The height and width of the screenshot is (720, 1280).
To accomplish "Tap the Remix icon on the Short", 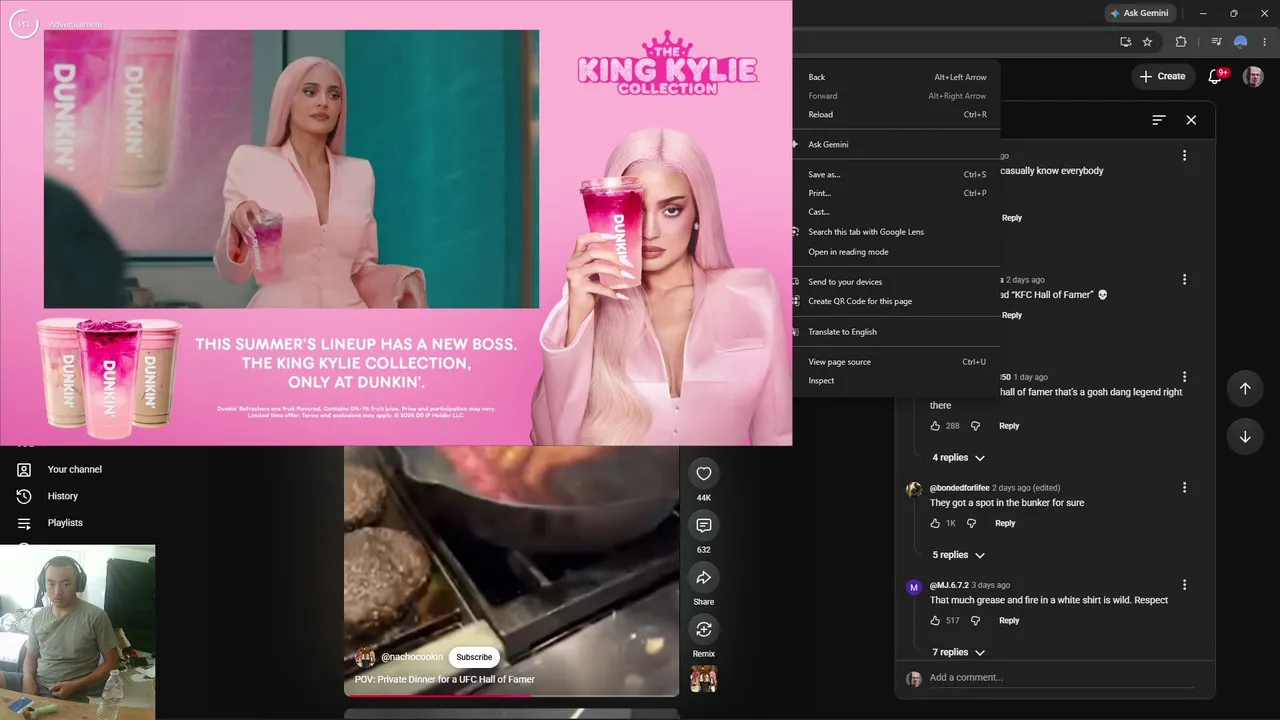I will tap(703, 630).
